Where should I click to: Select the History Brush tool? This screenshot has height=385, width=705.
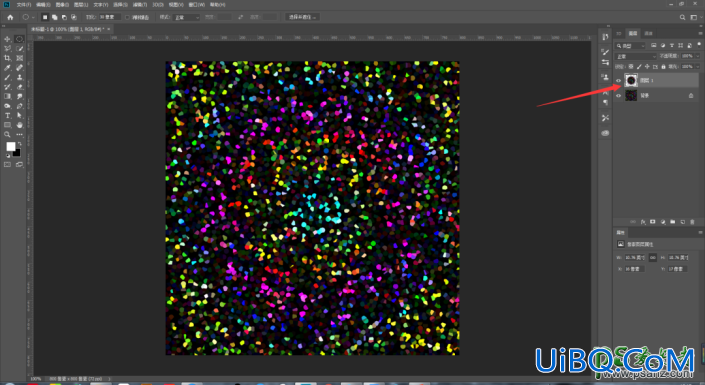click(7, 87)
